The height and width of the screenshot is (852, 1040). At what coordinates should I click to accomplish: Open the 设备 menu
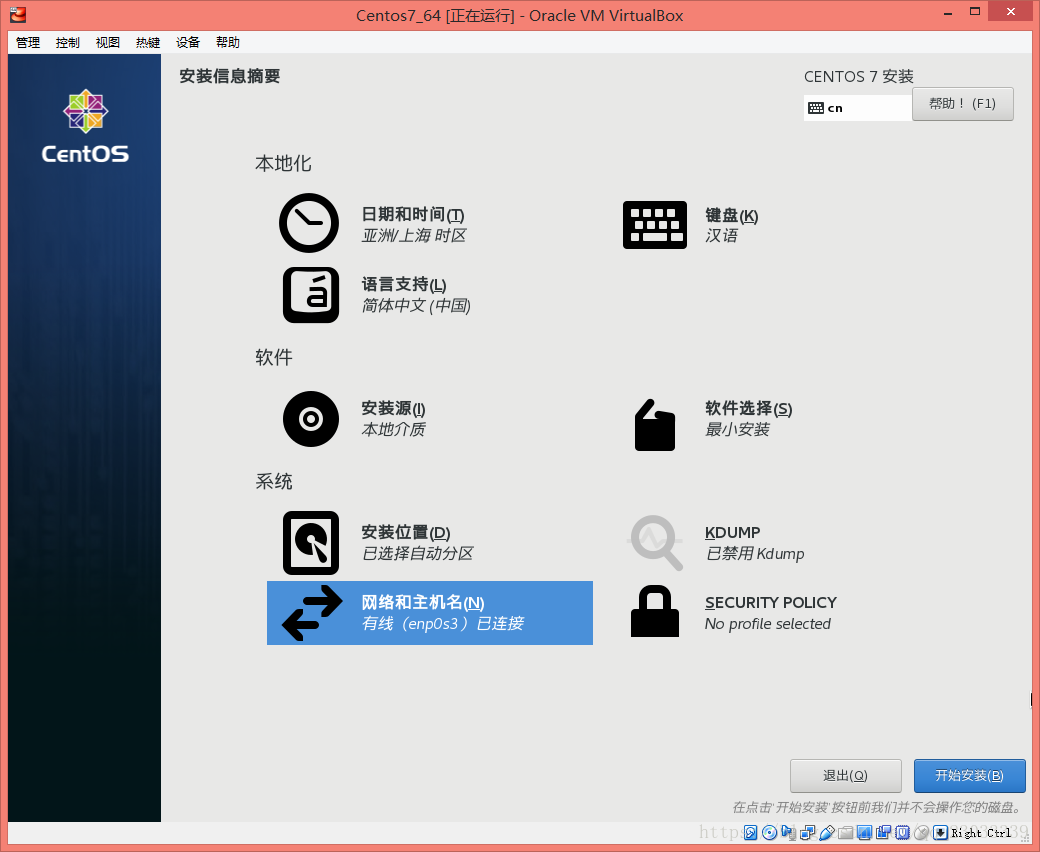point(188,42)
